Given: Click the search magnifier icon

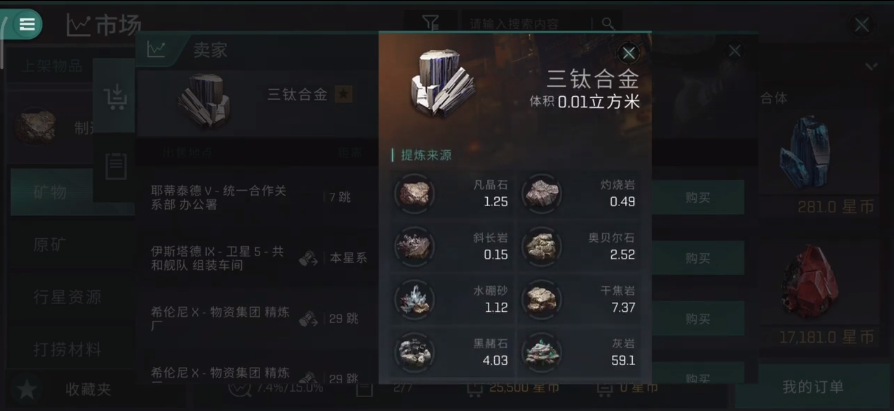Looking at the screenshot, I should (608, 23).
